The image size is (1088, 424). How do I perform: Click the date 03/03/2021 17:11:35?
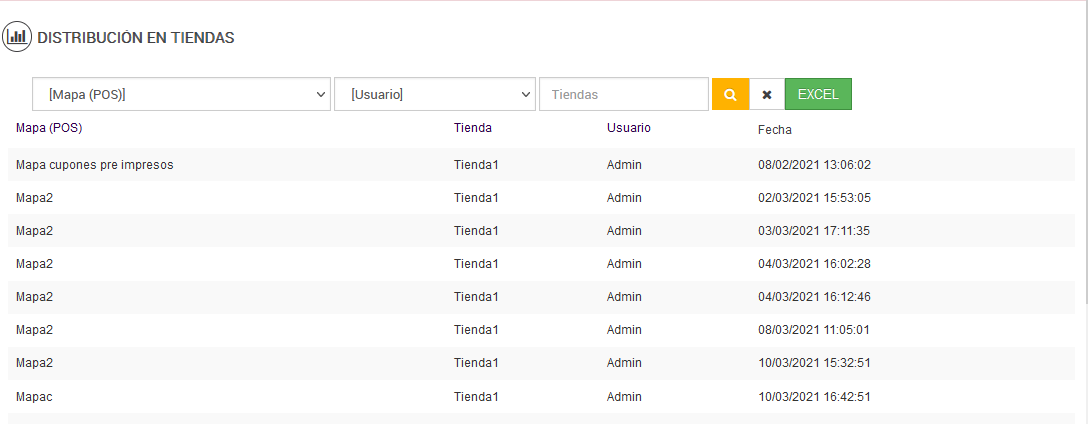(814, 231)
